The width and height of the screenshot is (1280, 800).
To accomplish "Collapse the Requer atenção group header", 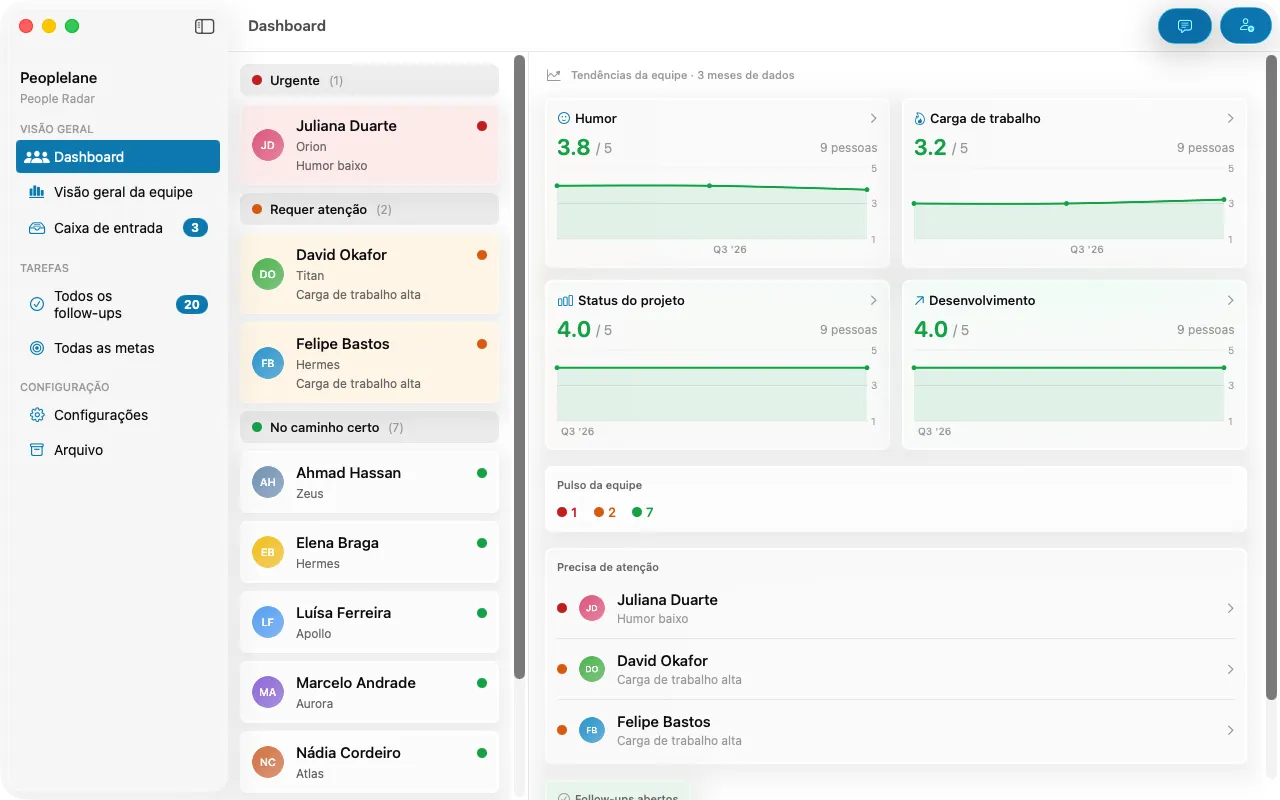I will coord(369,209).
